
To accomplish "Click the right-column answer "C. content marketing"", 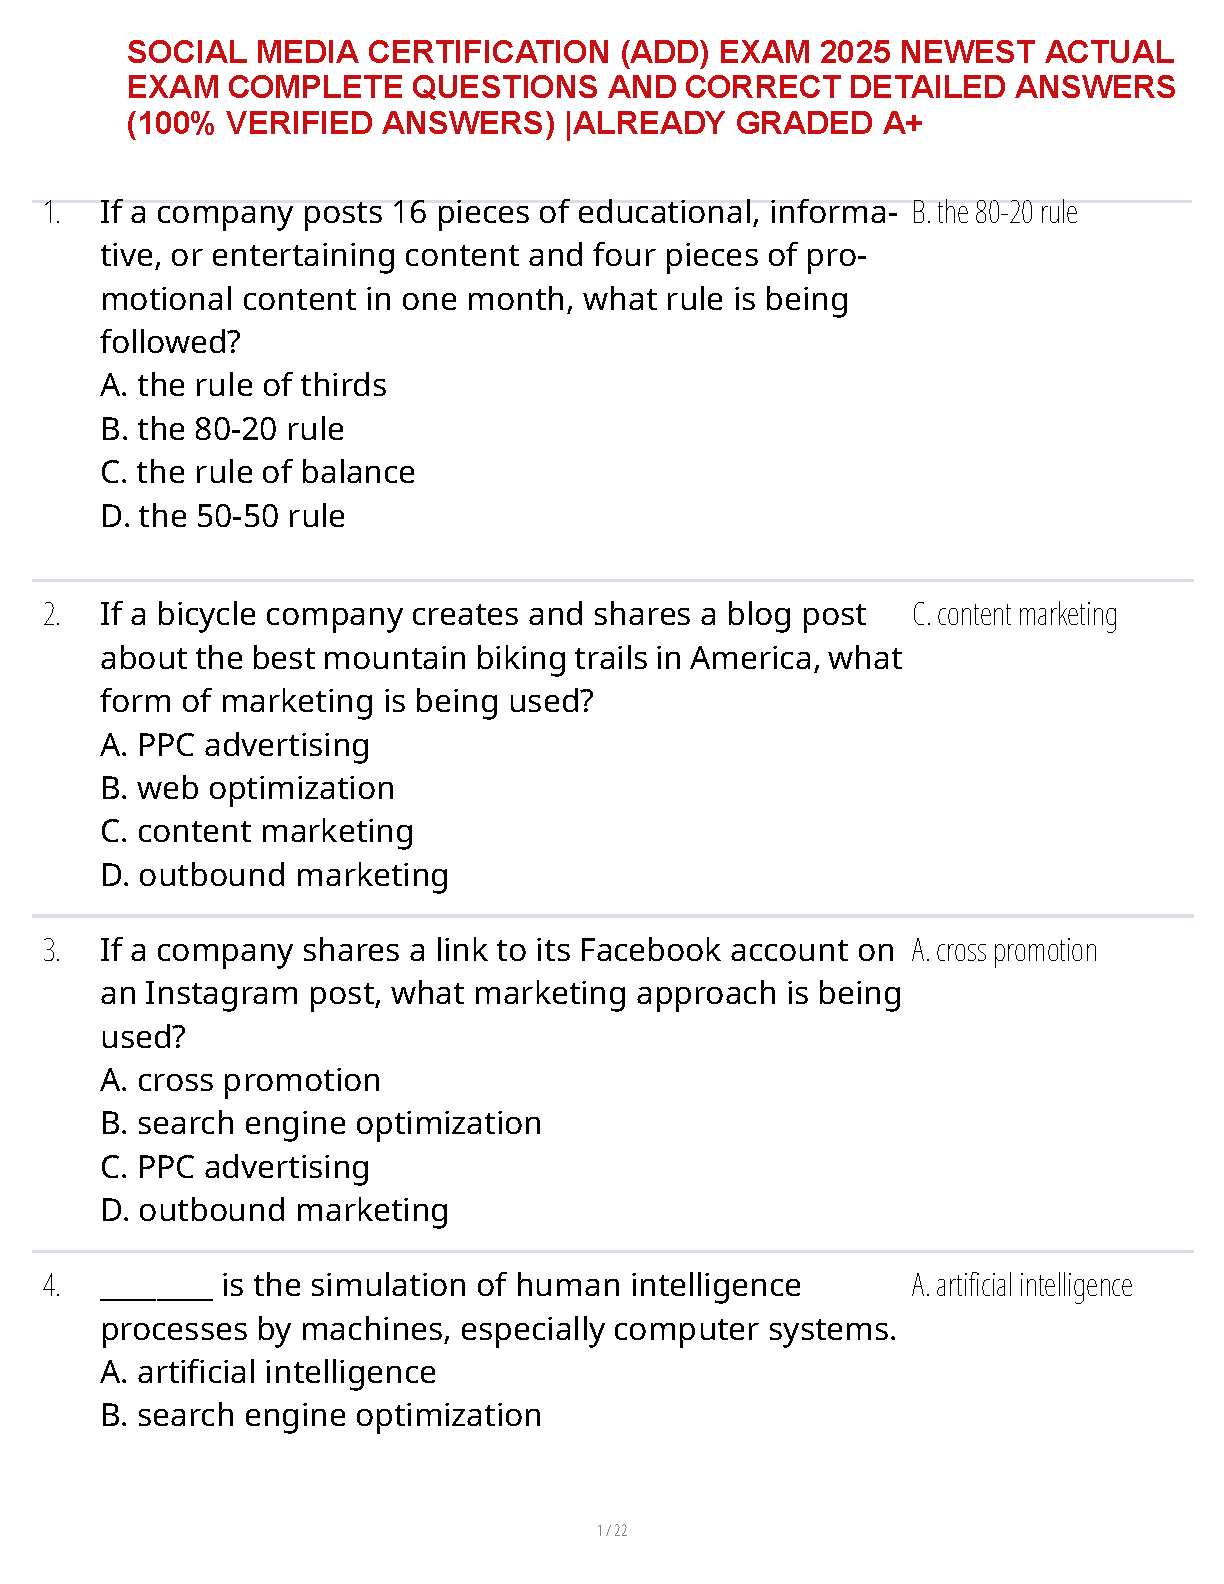I will click(1014, 615).
